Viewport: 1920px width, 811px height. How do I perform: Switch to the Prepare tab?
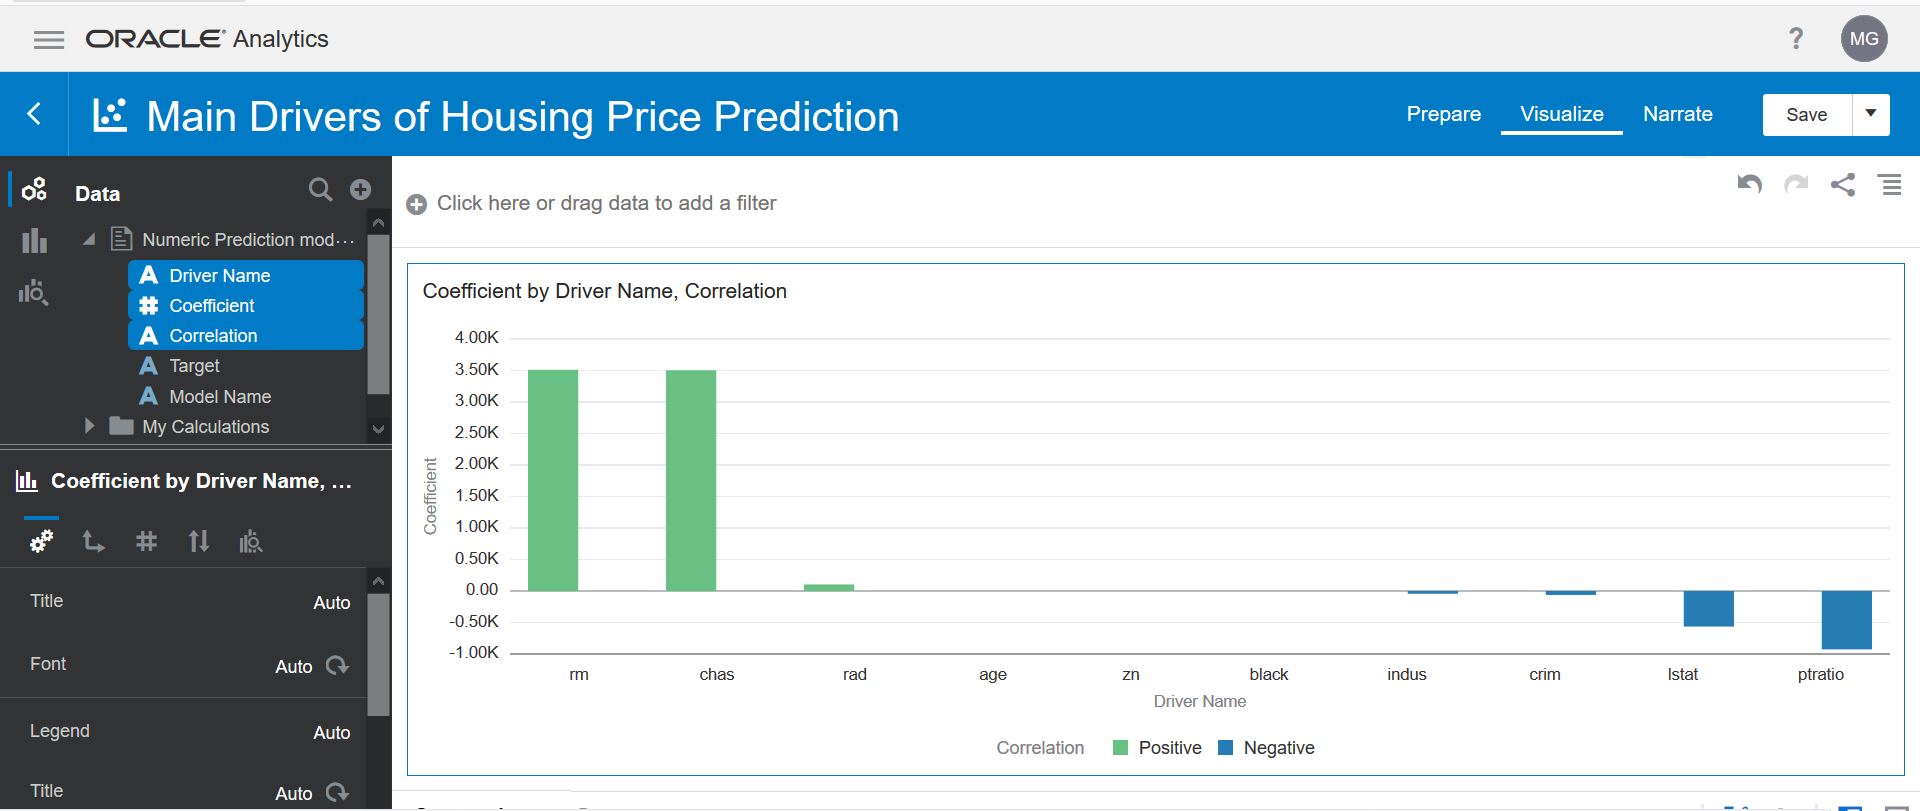click(1443, 114)
